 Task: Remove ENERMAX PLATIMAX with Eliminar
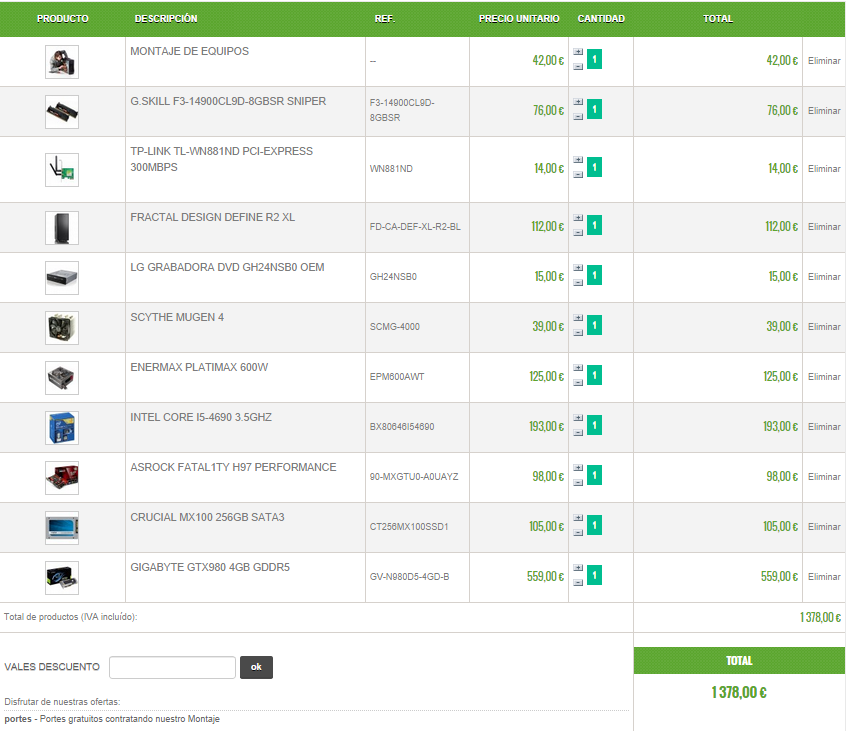824,377
